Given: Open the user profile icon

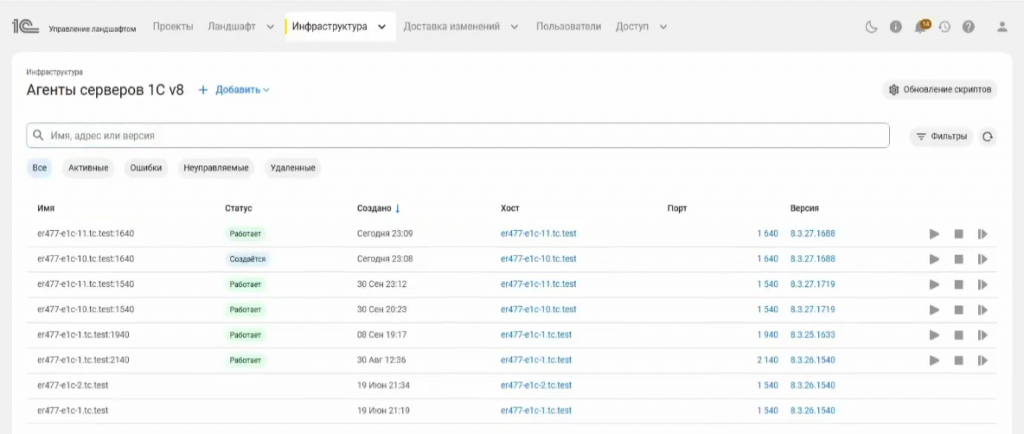Looking at the screenshot, I should coord(1002,27).
